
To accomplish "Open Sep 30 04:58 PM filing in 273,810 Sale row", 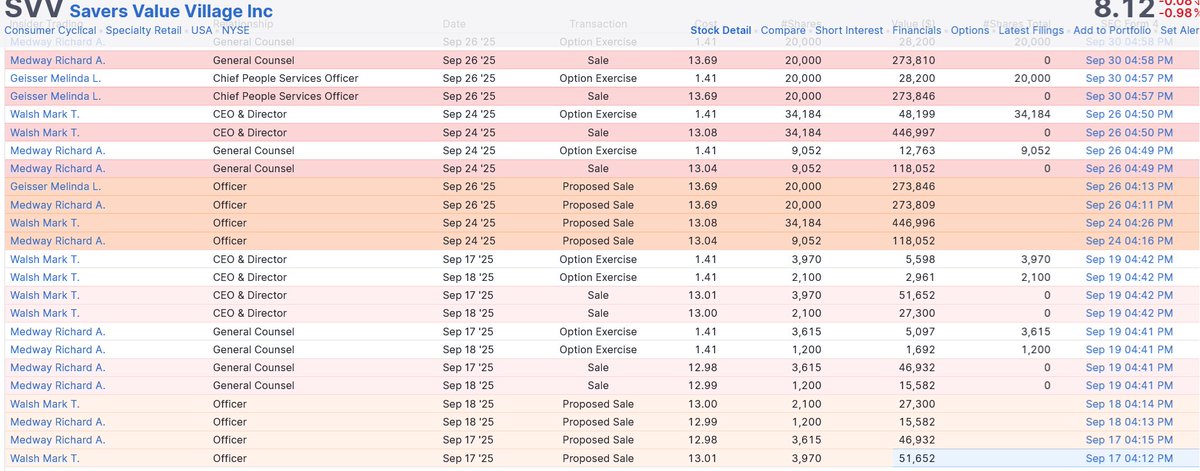I will coord(1130,60).
